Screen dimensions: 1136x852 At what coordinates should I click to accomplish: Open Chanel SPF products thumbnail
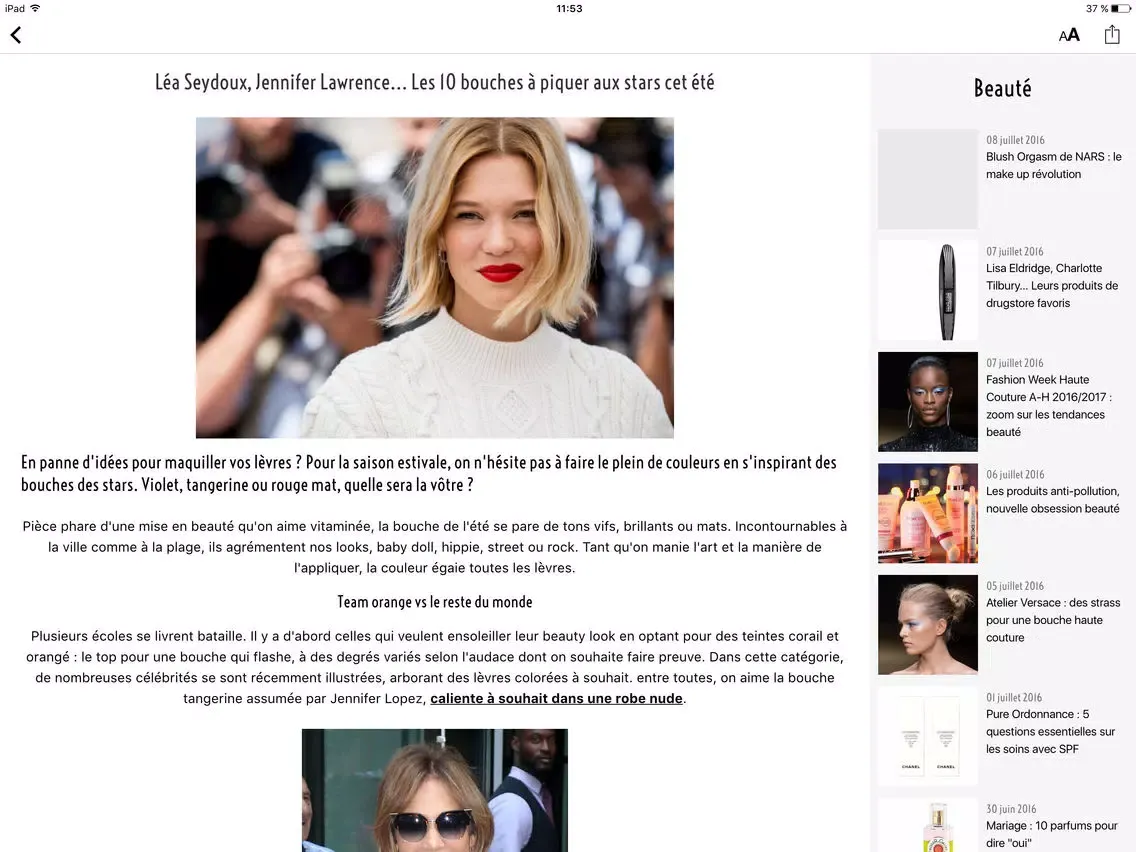point(927,737)
